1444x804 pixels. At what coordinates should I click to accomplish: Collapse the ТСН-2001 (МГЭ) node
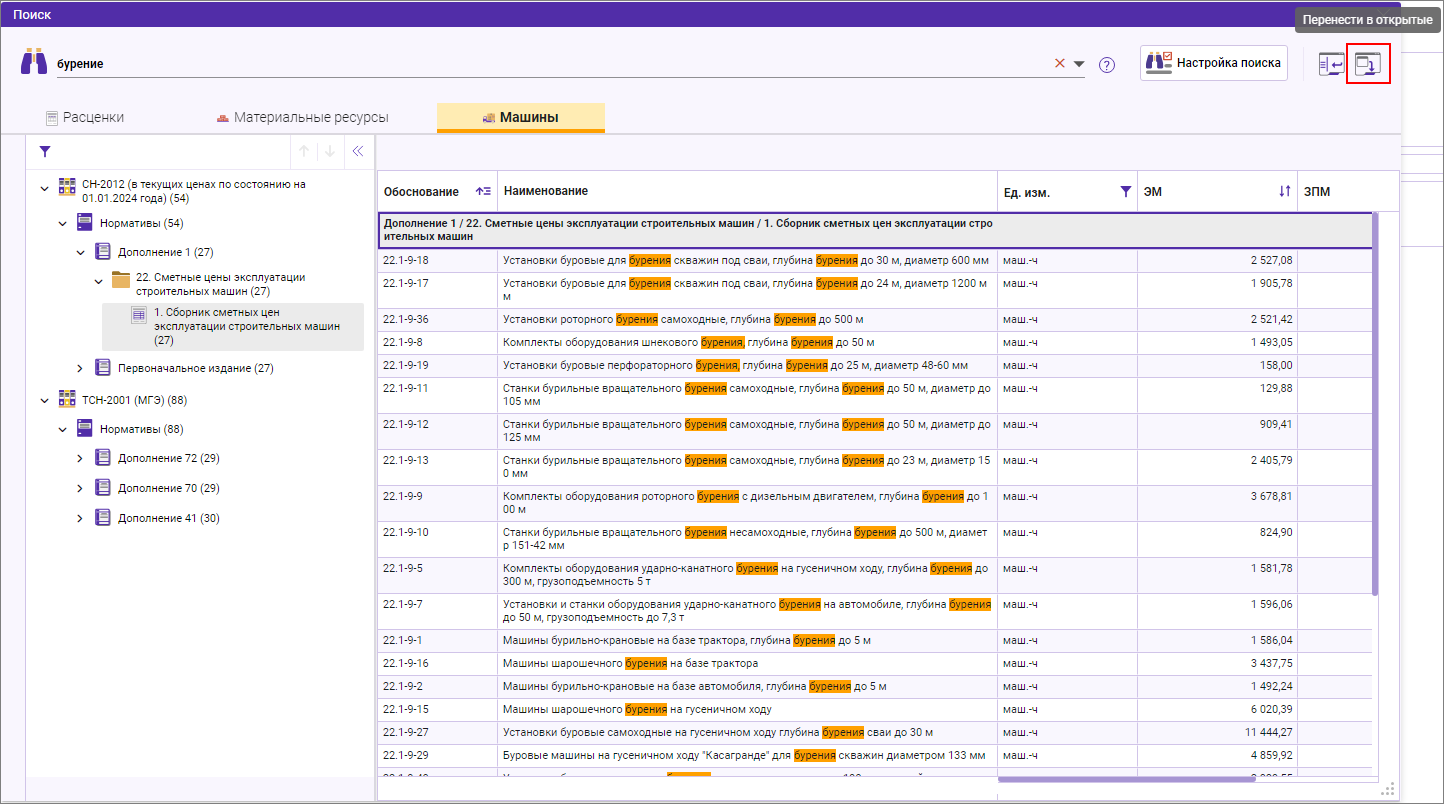point(44,400)
